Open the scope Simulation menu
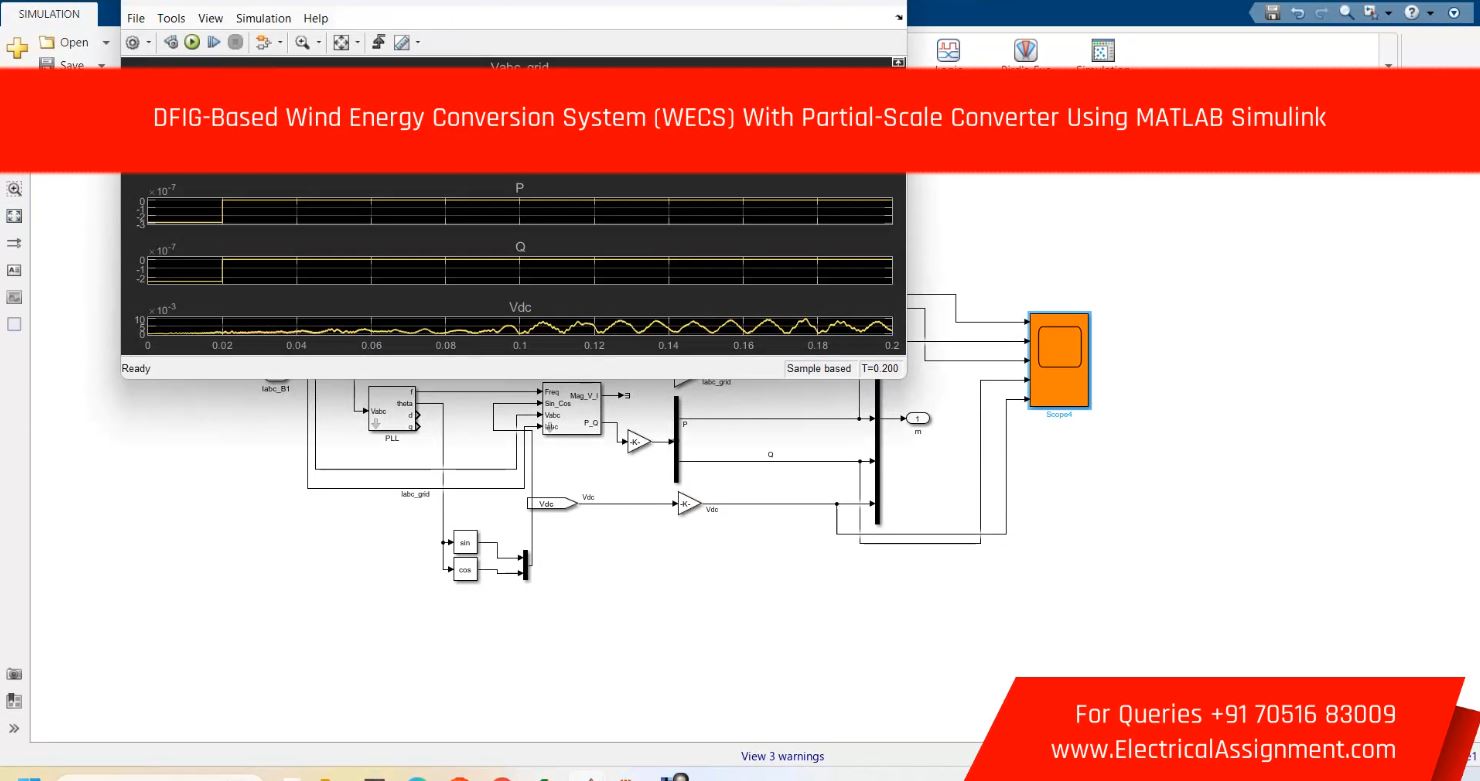The width and height of the screenshot is (1480, 781). [x=264, y=18]
